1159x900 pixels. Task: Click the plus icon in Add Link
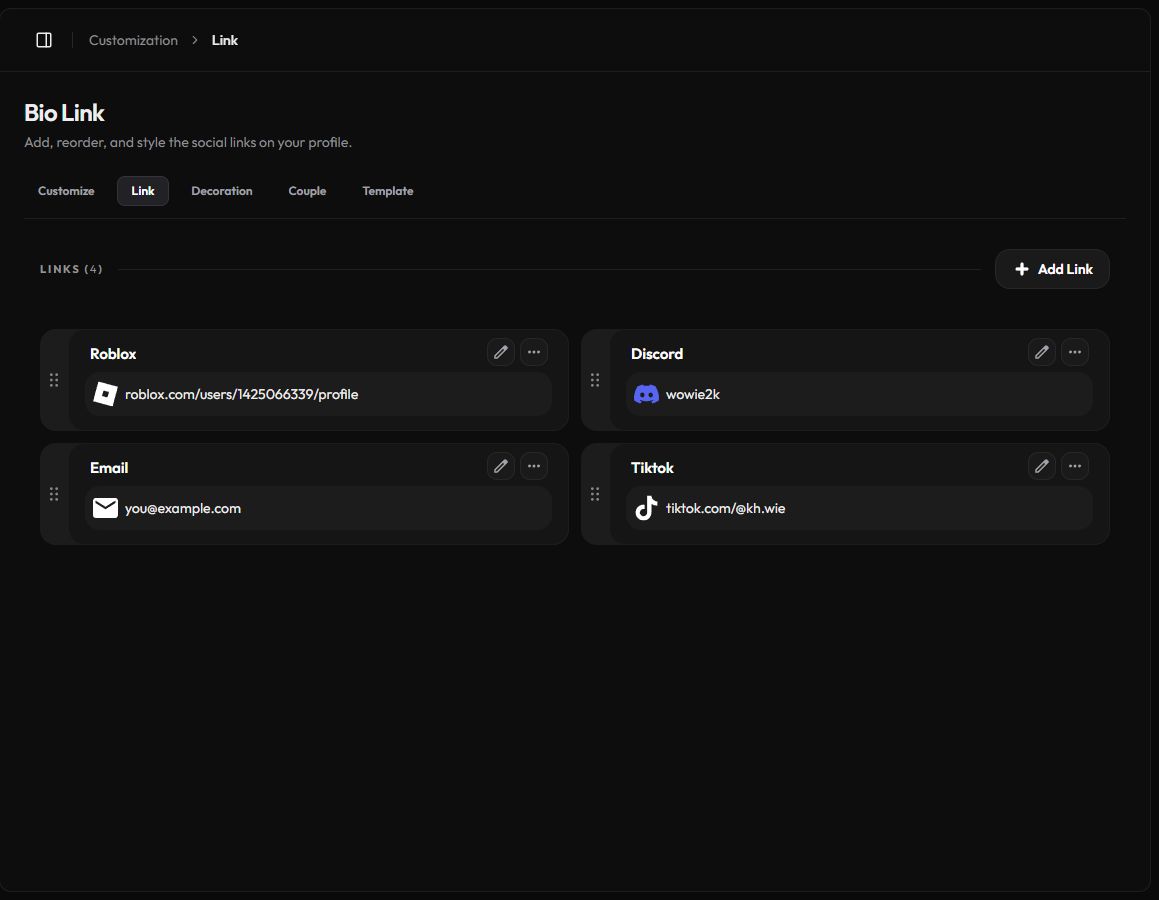1022,269
